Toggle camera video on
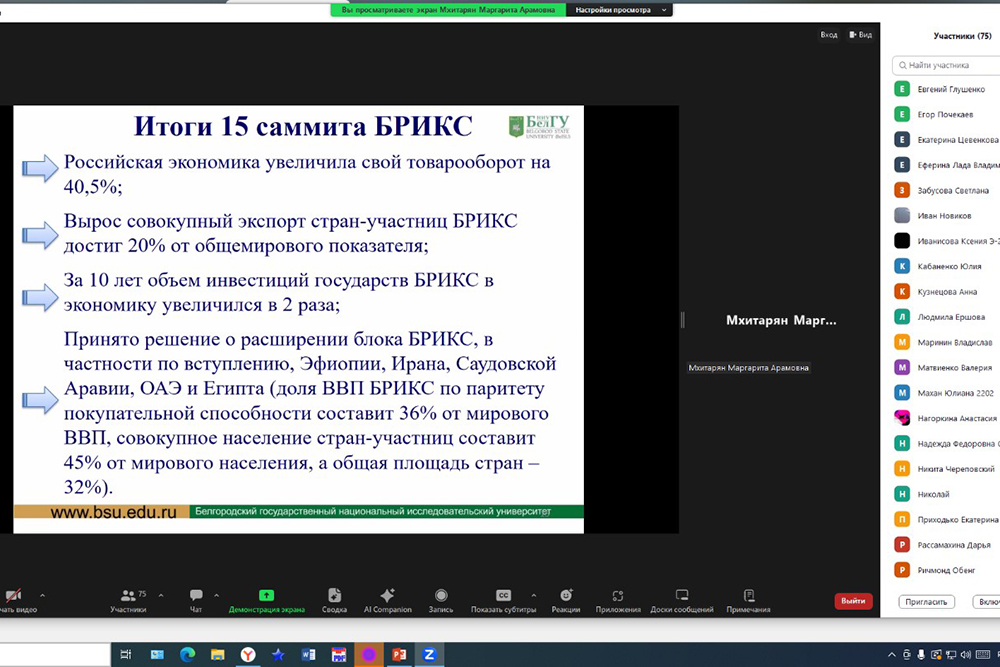Viewport: 1000px width, 667px height. pyautogui.click(x=12, y=596)
